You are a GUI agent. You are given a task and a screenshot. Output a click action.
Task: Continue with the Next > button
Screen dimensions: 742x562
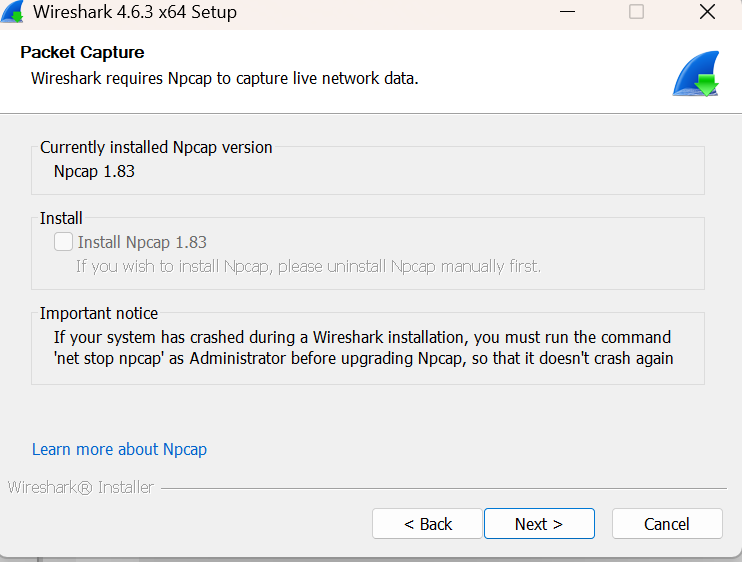coord(539,524)
